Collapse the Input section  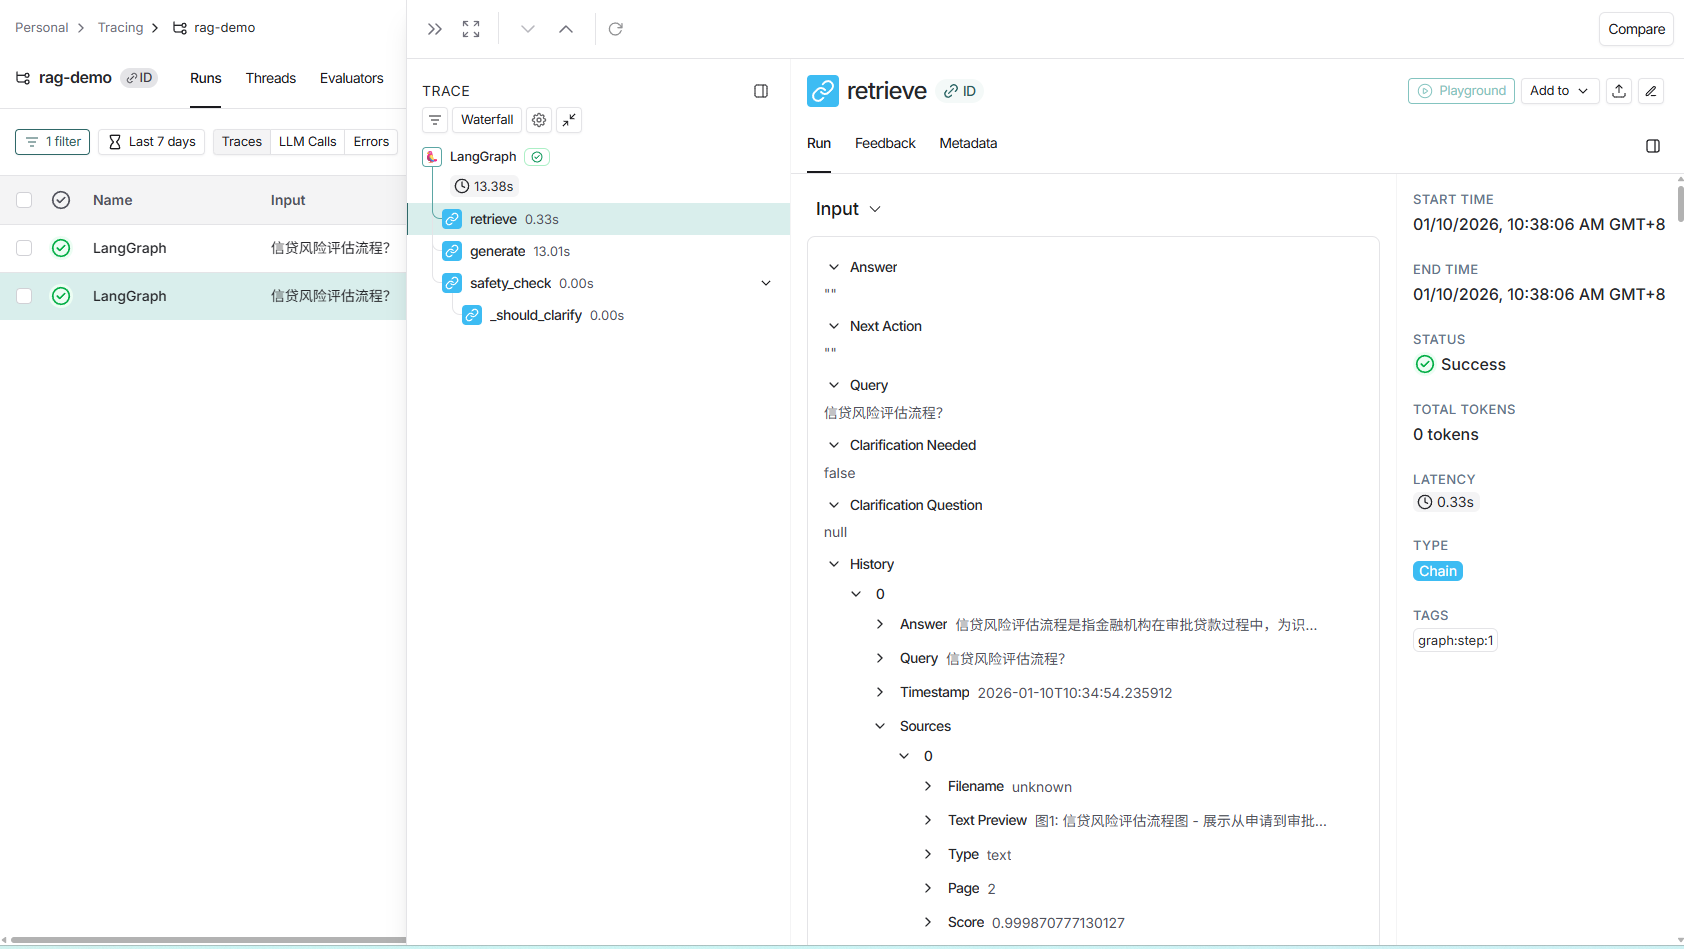pos(875,209)
